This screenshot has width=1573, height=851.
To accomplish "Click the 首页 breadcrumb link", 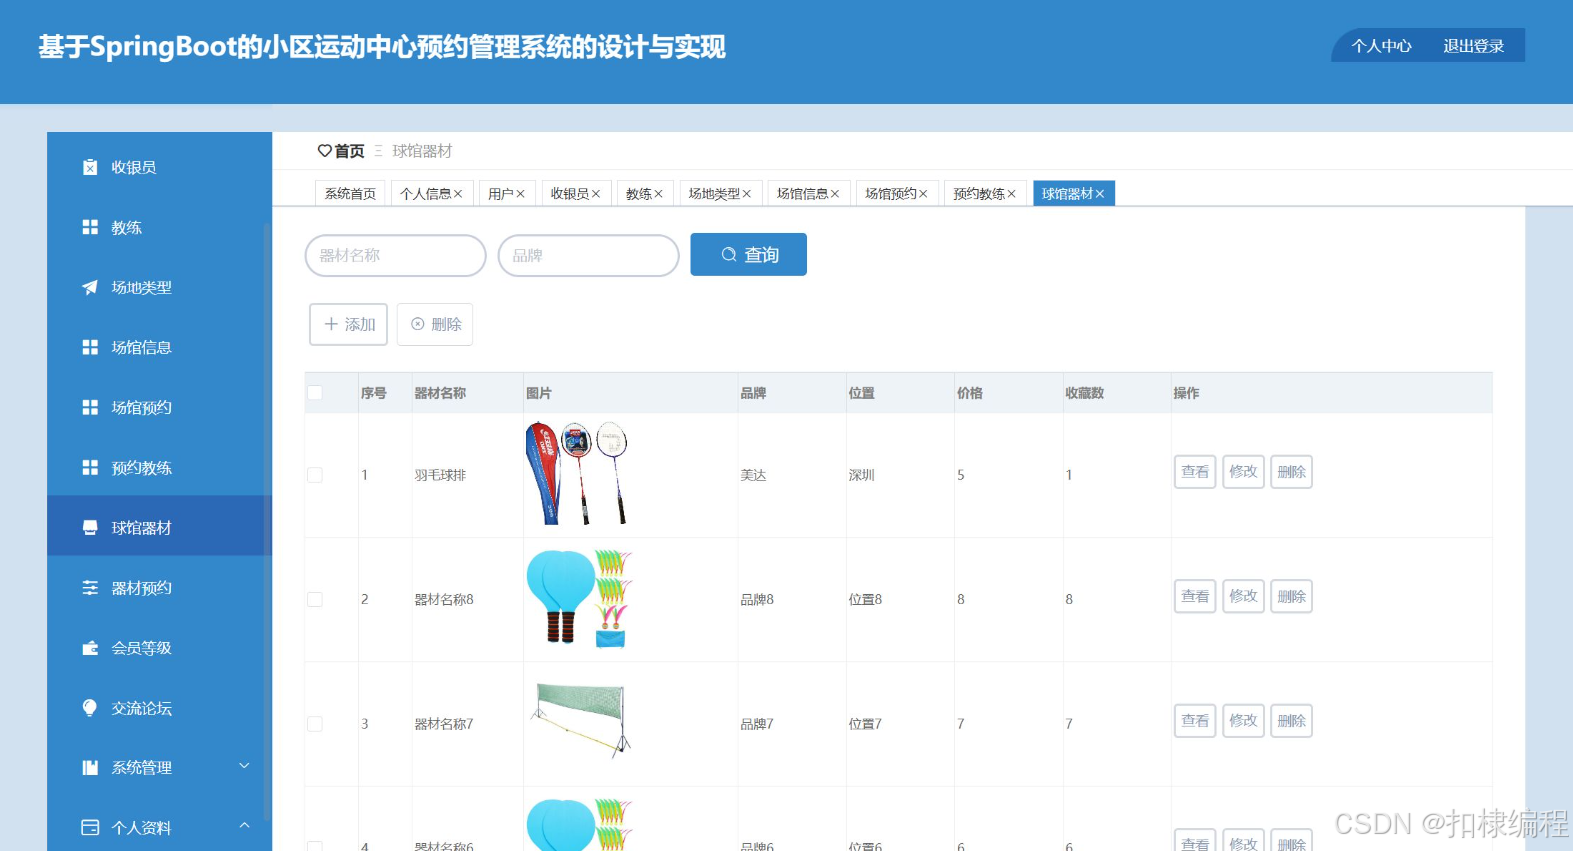I will (349, 151).
